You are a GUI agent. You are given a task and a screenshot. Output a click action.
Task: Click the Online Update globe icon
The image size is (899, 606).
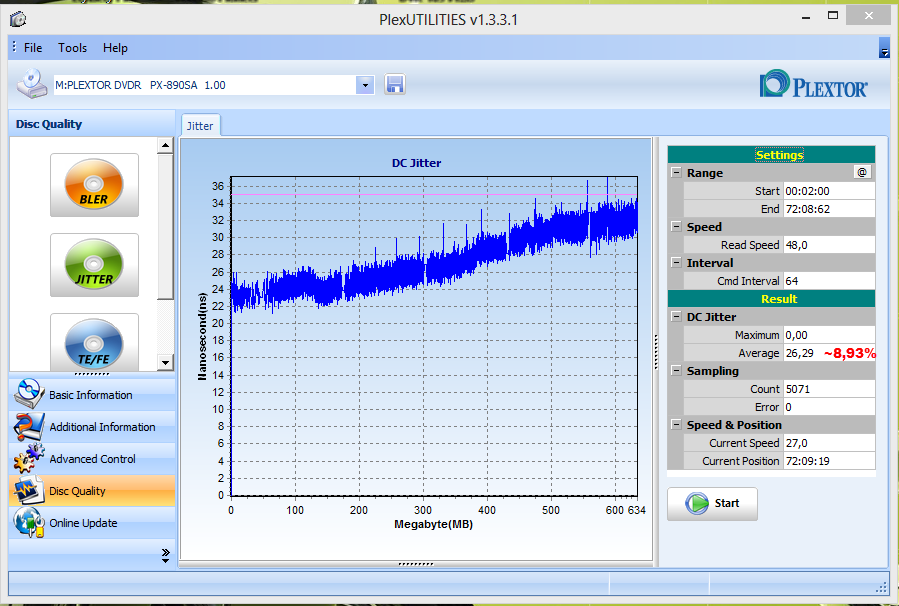pos(28,522)
